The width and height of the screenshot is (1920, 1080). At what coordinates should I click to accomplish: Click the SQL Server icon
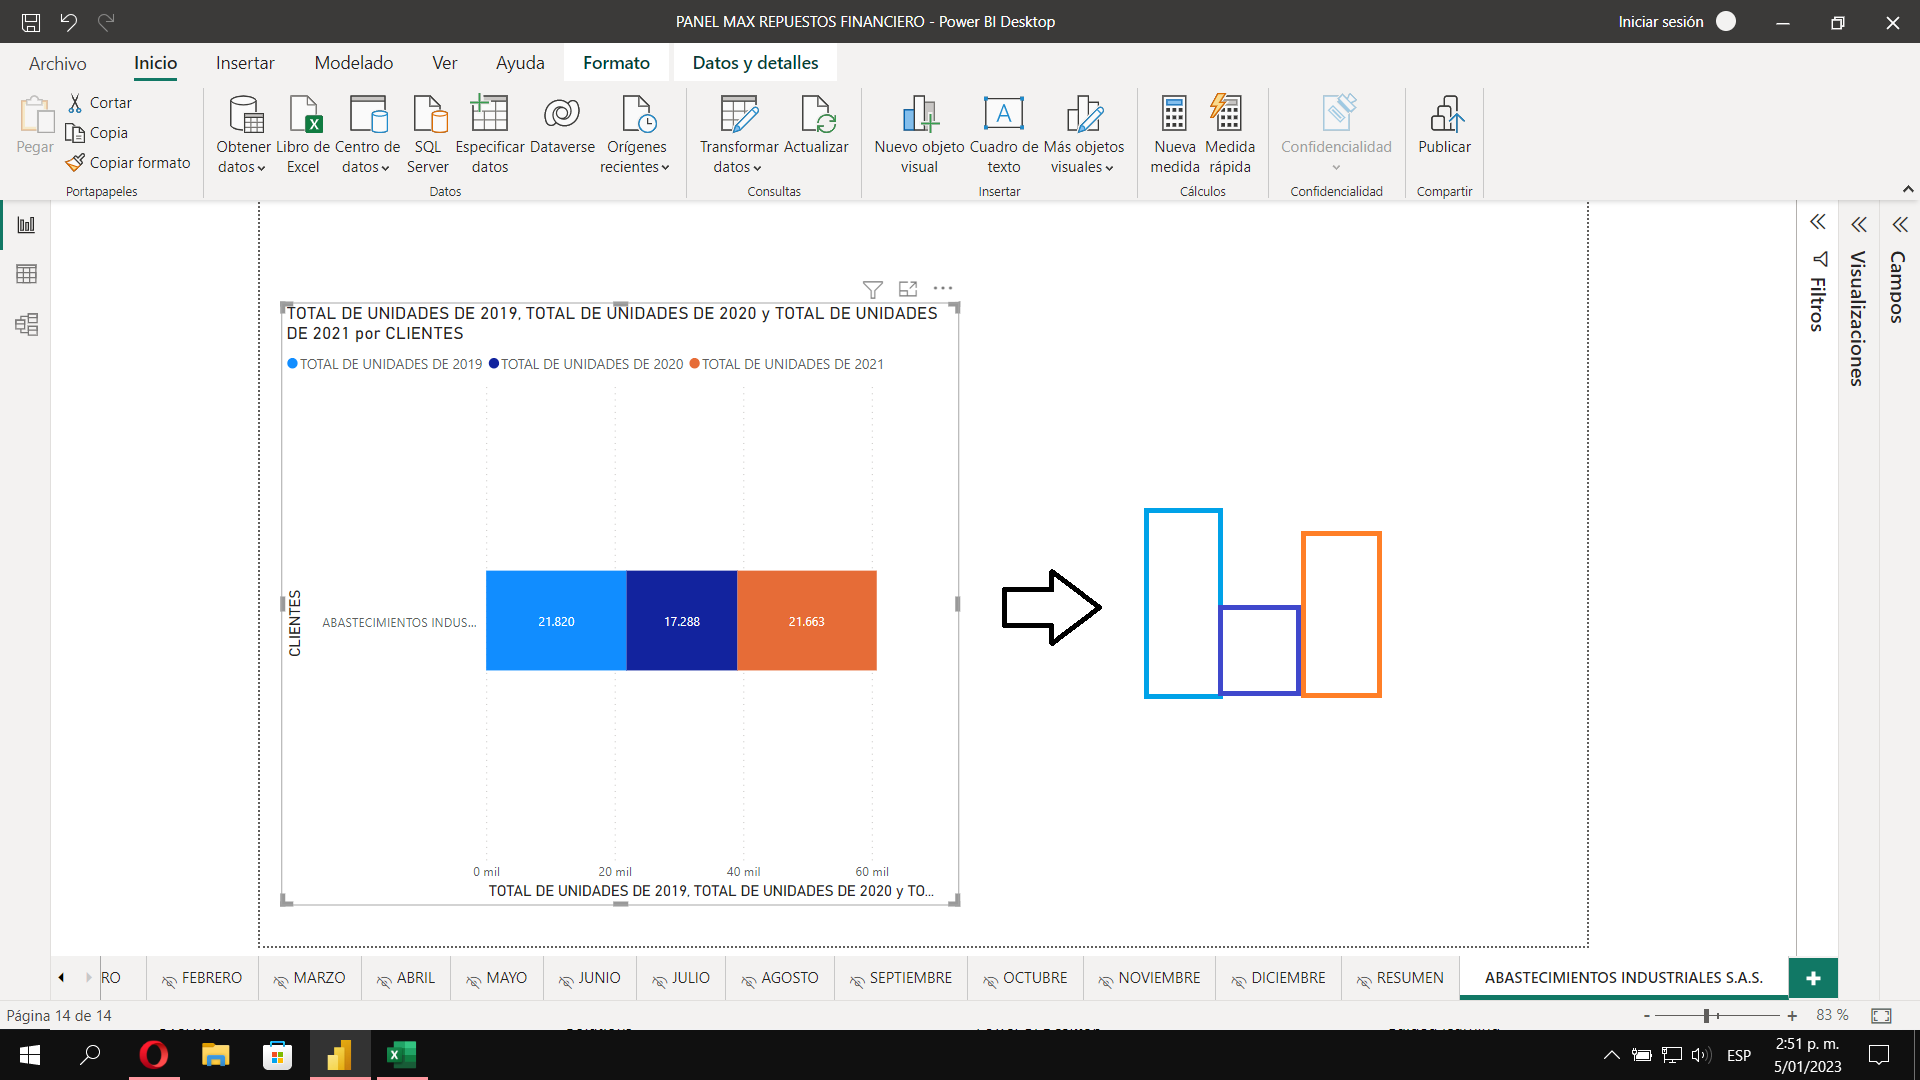[x=428, y=134]
